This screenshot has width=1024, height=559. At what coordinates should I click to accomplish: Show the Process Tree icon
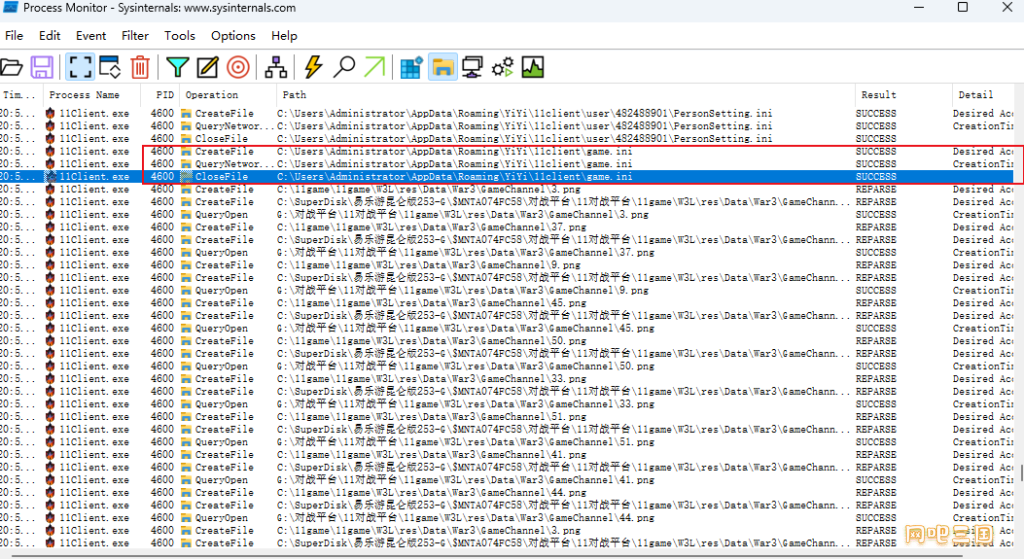click(276, 67)
